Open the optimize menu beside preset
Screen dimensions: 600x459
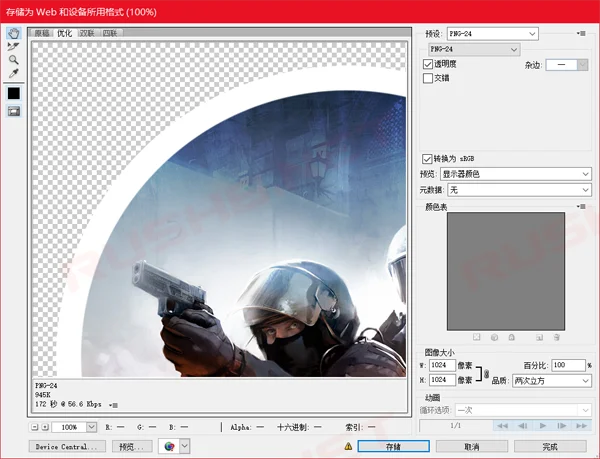point(581,34)
